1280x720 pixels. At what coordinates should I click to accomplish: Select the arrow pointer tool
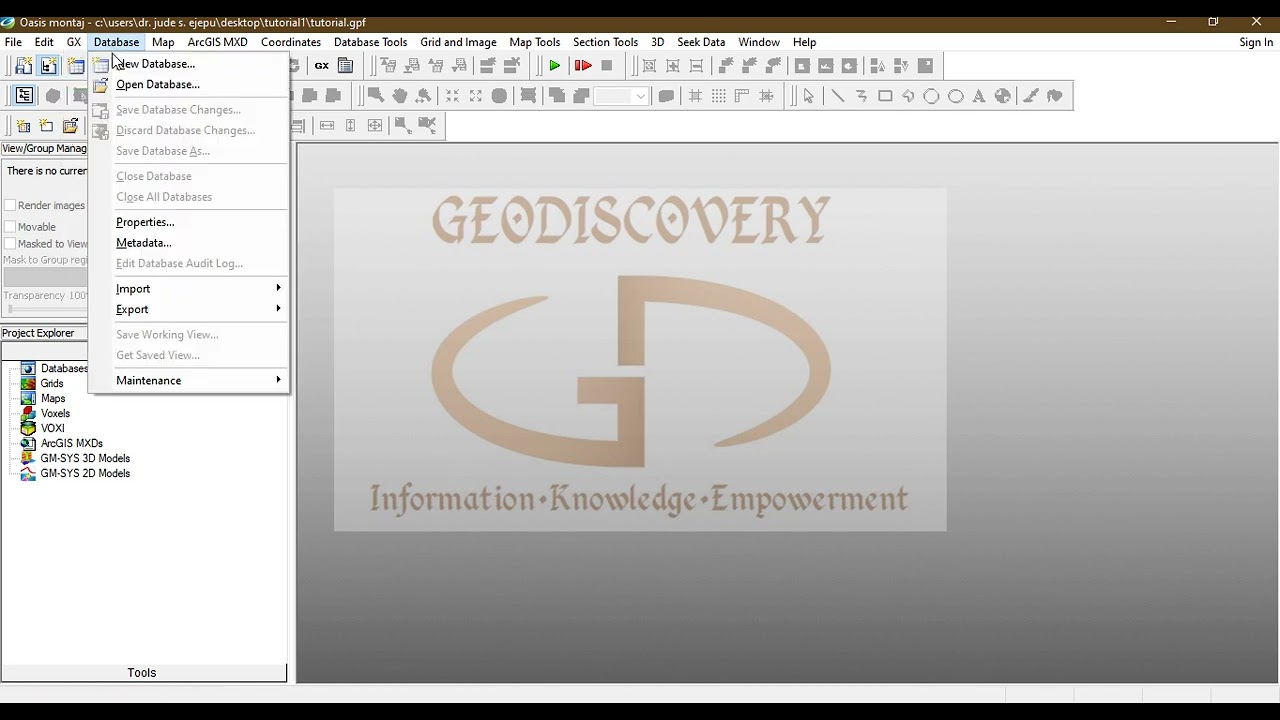pos(809,96)
